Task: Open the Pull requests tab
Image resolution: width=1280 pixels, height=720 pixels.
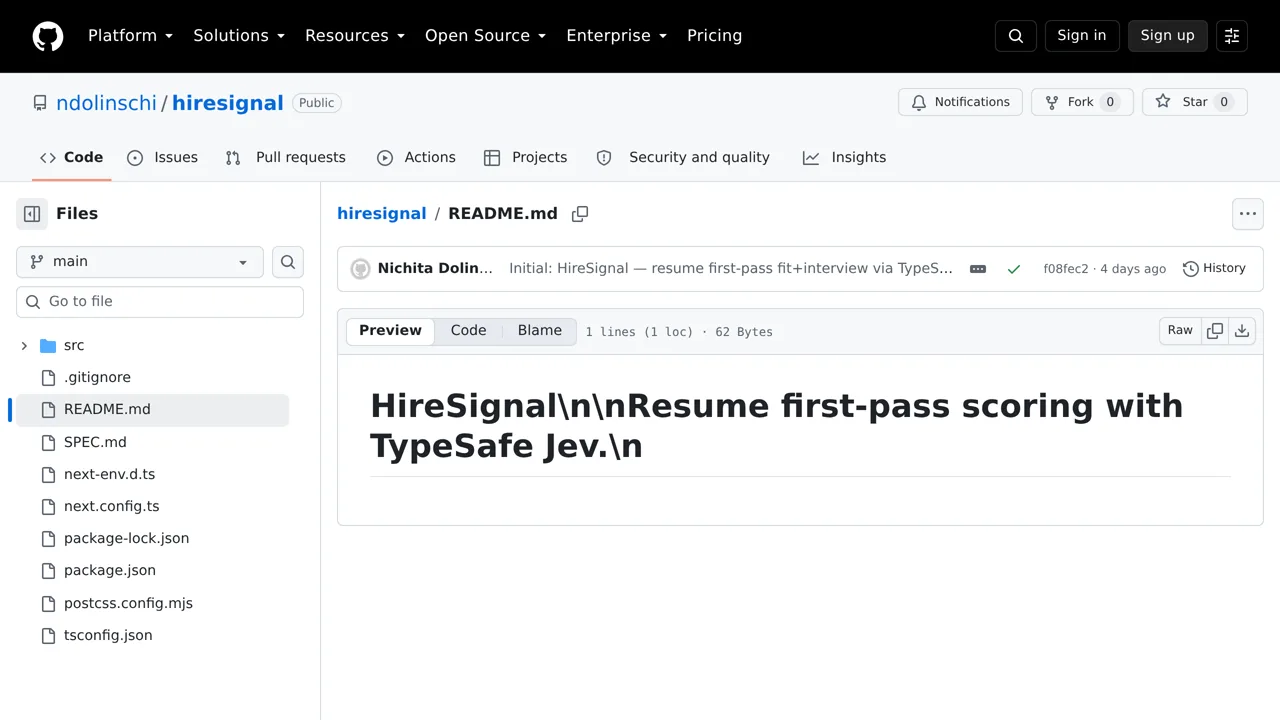Action: click(286, 158)
